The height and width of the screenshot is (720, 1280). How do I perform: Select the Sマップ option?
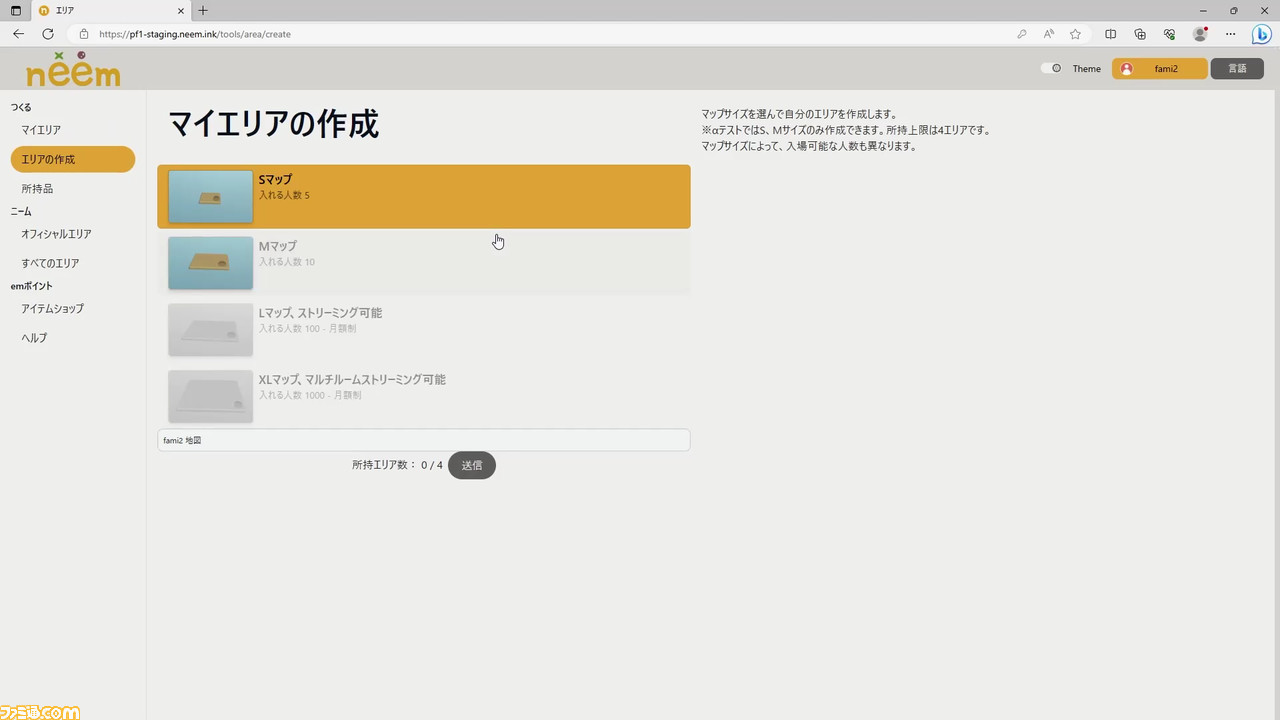(x=424, y=197)
